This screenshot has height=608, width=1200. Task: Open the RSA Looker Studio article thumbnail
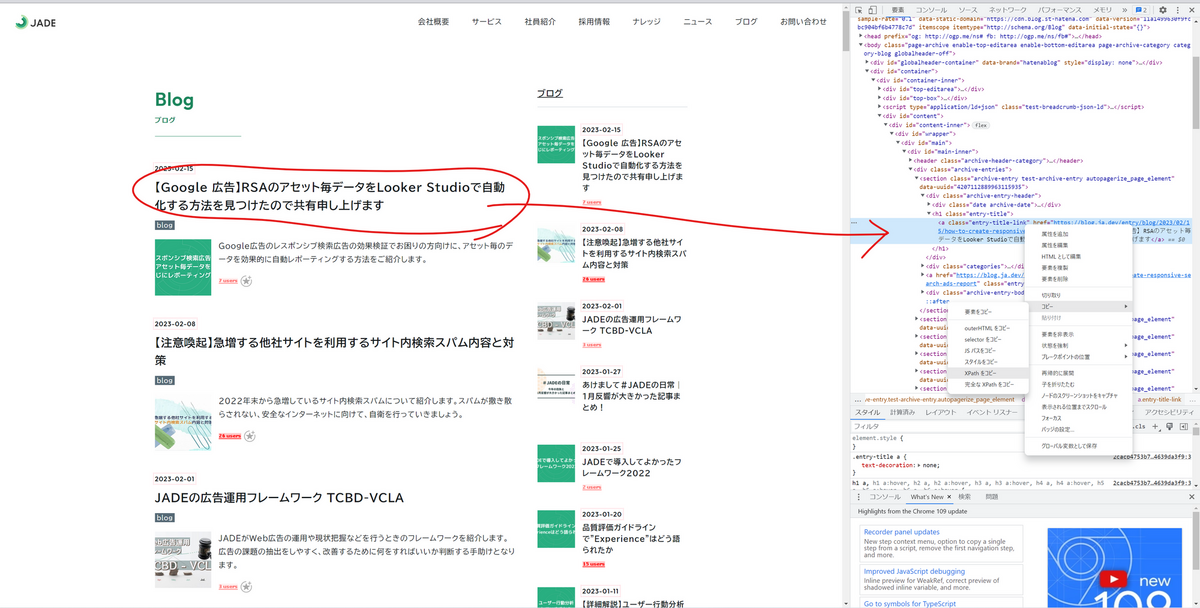pos(183,266)
